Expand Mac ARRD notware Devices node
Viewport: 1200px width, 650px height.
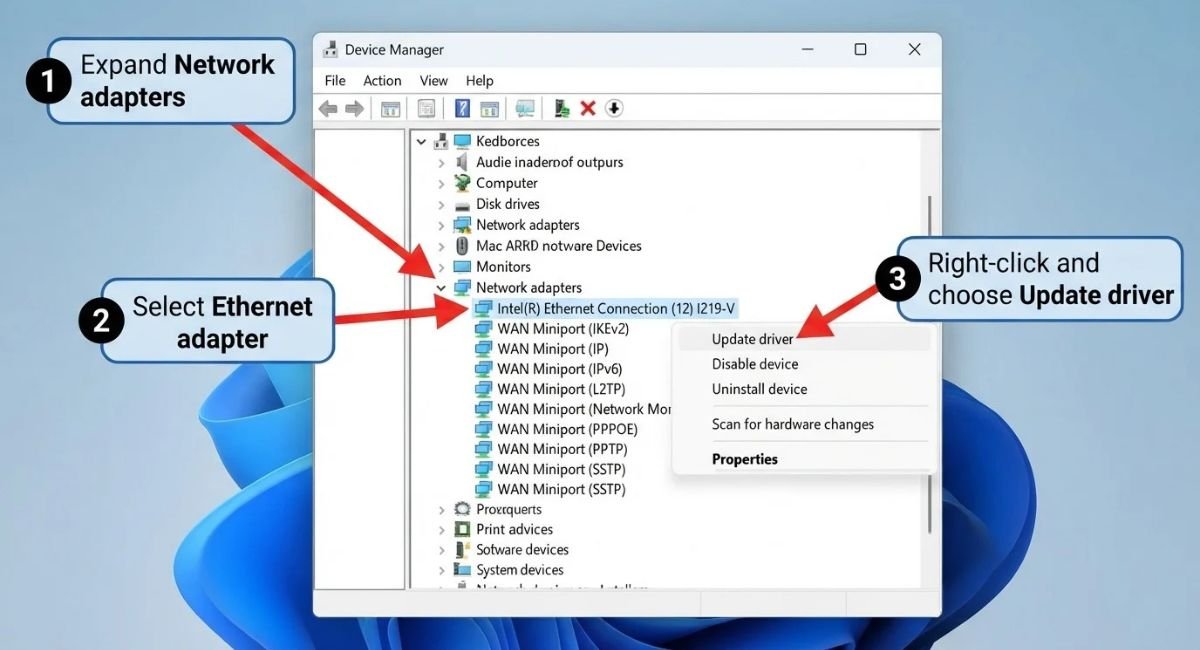pyautogui.click(x=441, y=246)
